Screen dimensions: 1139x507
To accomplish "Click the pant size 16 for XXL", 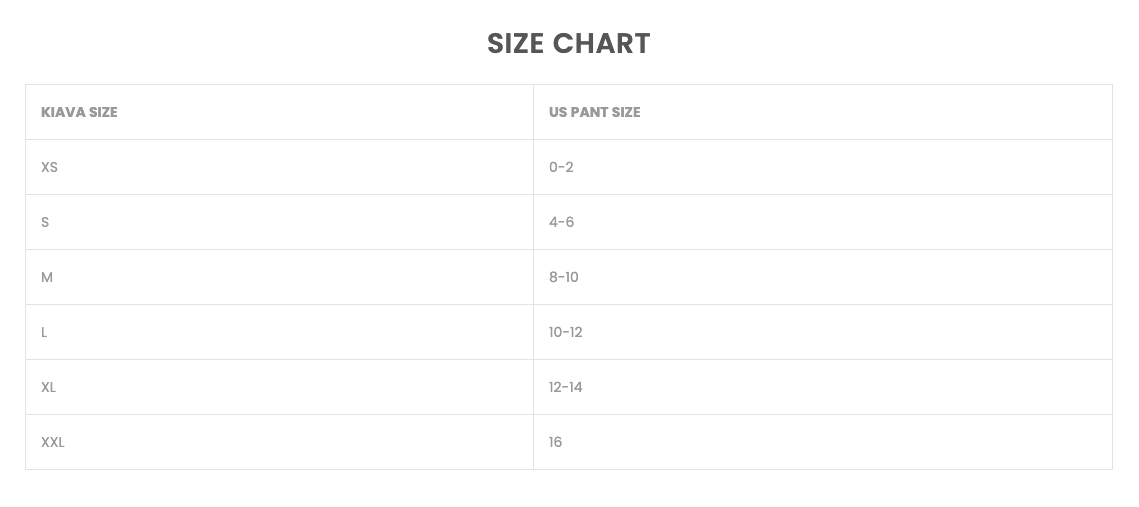I will pyautogui.click(x=555, y=442).
